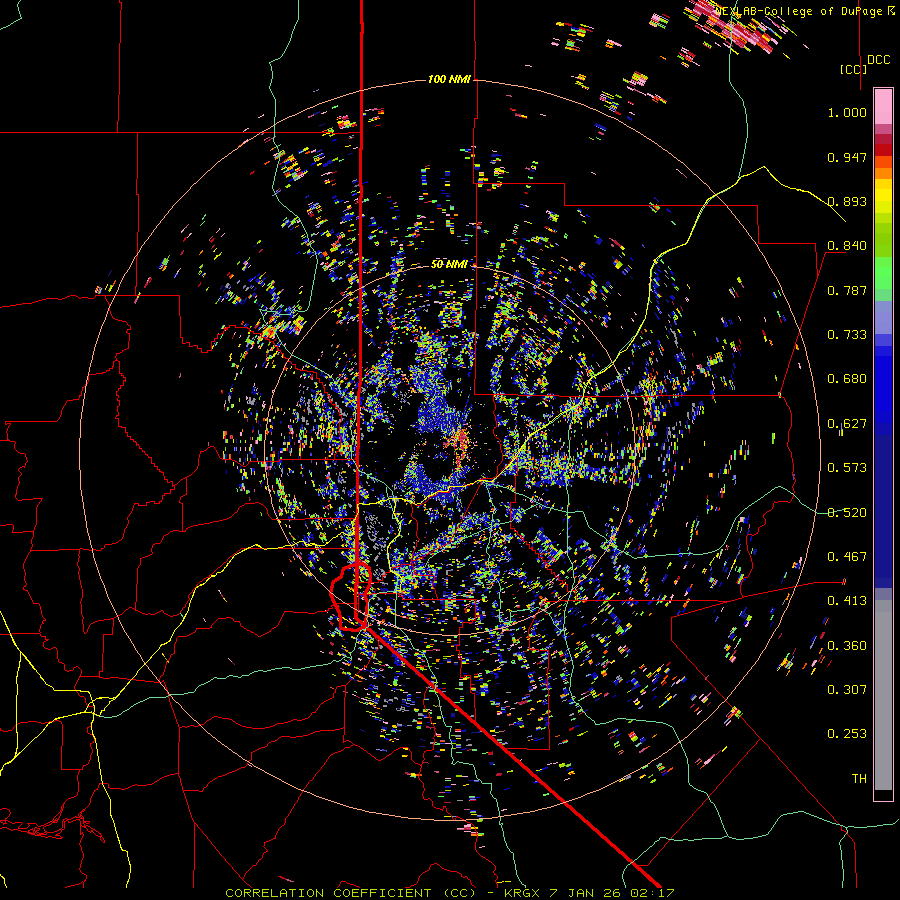Select the 0.520 scale value
The width and height of the screenshot is (900, 900).
click(x=847, y=513)
